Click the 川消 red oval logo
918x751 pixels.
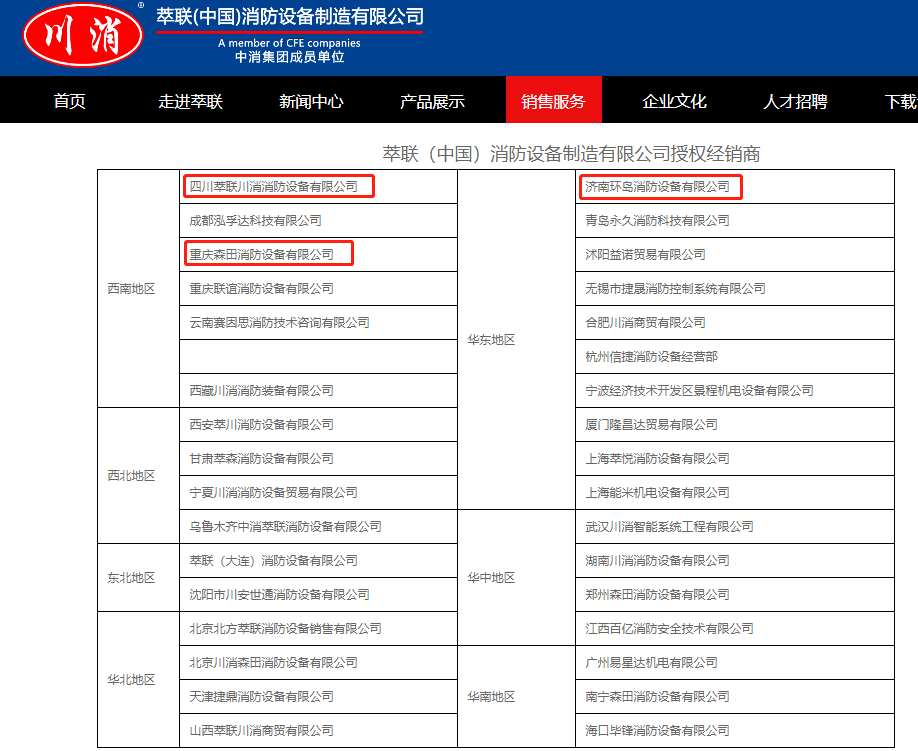pos(83,35)
